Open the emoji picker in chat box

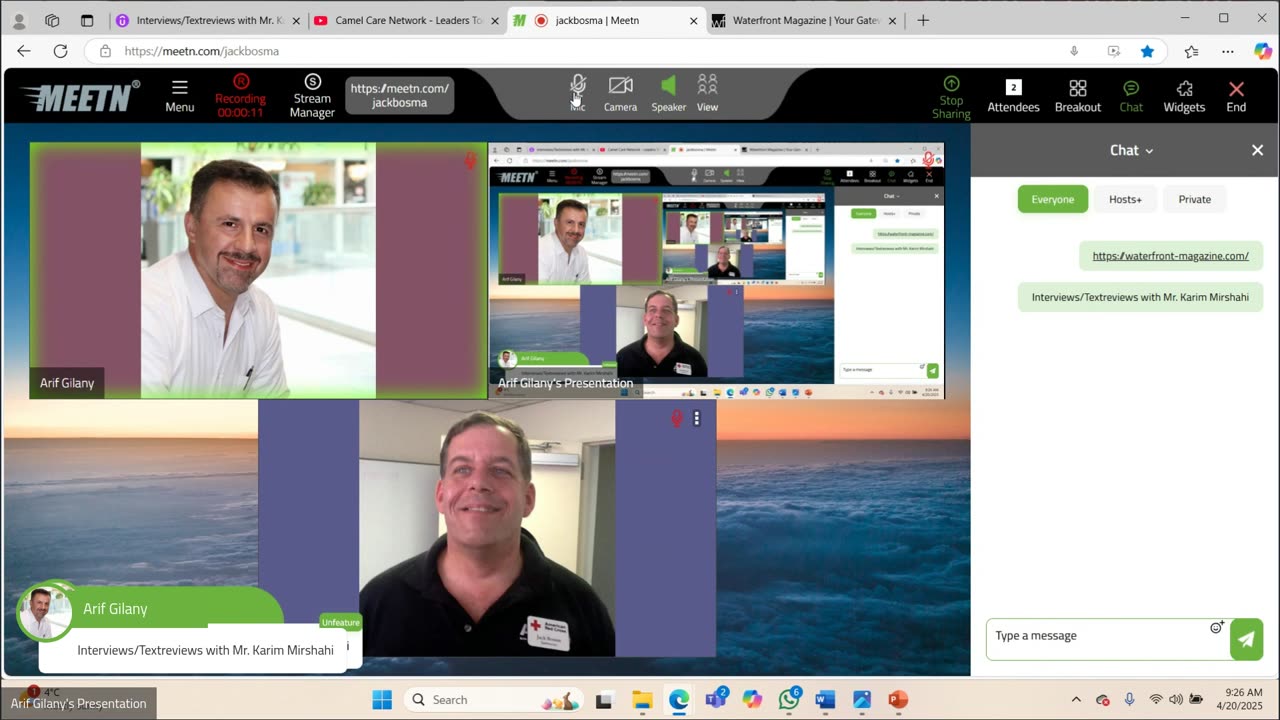tap(1217, 627)
